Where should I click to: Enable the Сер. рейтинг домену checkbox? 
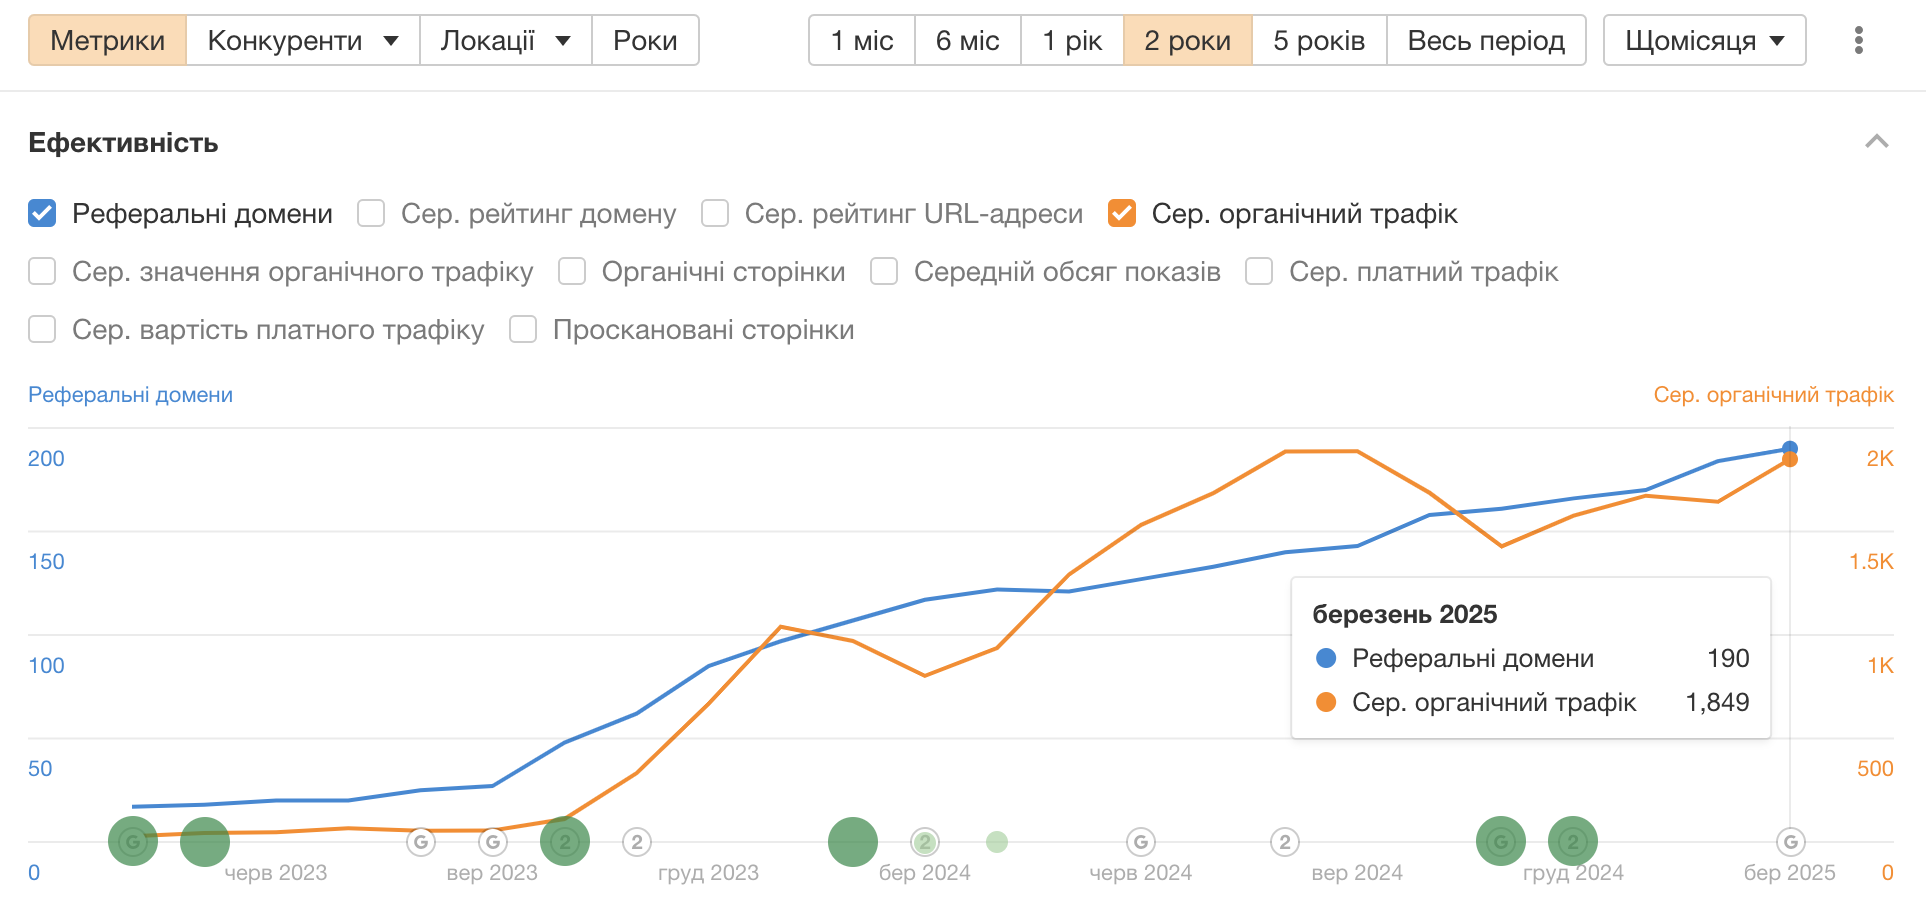tap(371, 213)
